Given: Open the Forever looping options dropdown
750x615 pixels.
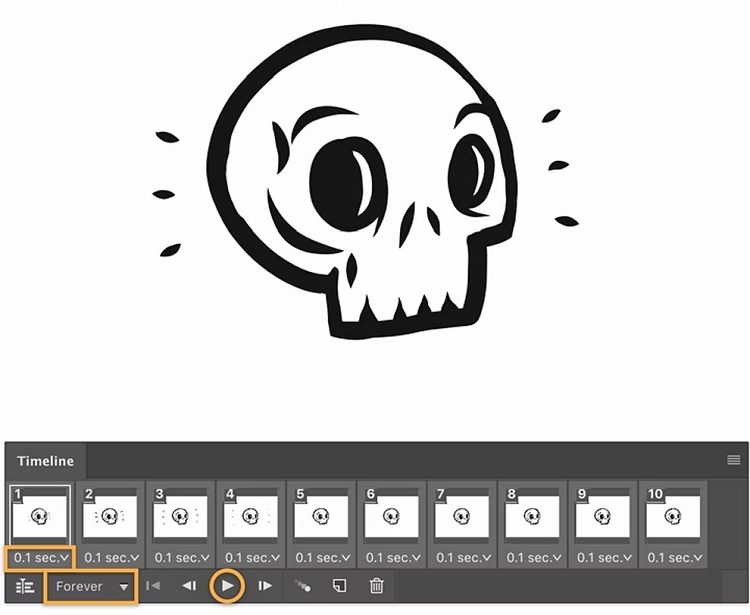Looking at the screenshot, I should 92,586.
